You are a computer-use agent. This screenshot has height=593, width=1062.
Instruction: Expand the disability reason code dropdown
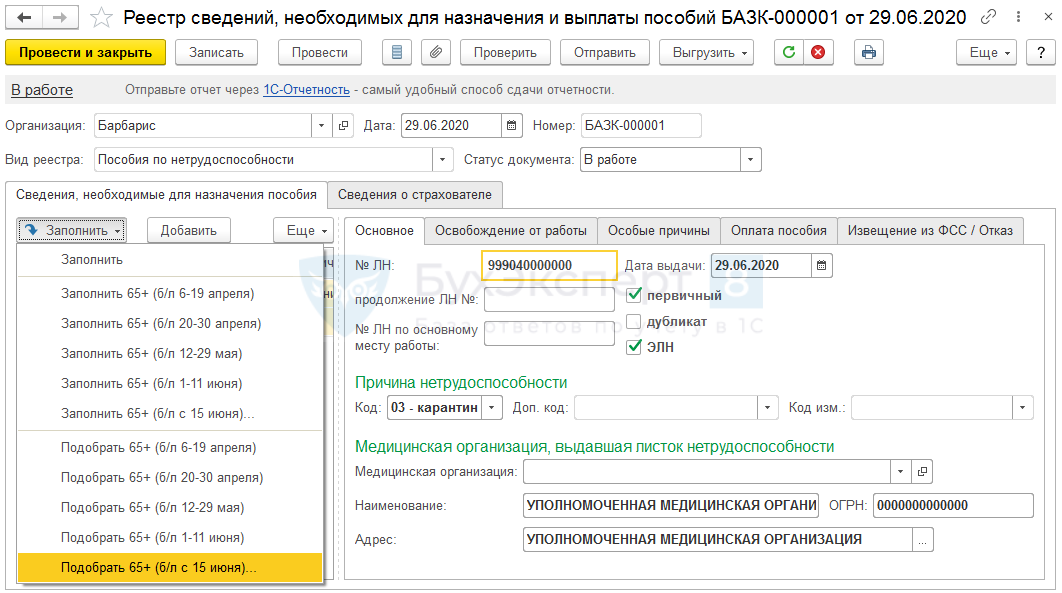[x=492, y=408]
